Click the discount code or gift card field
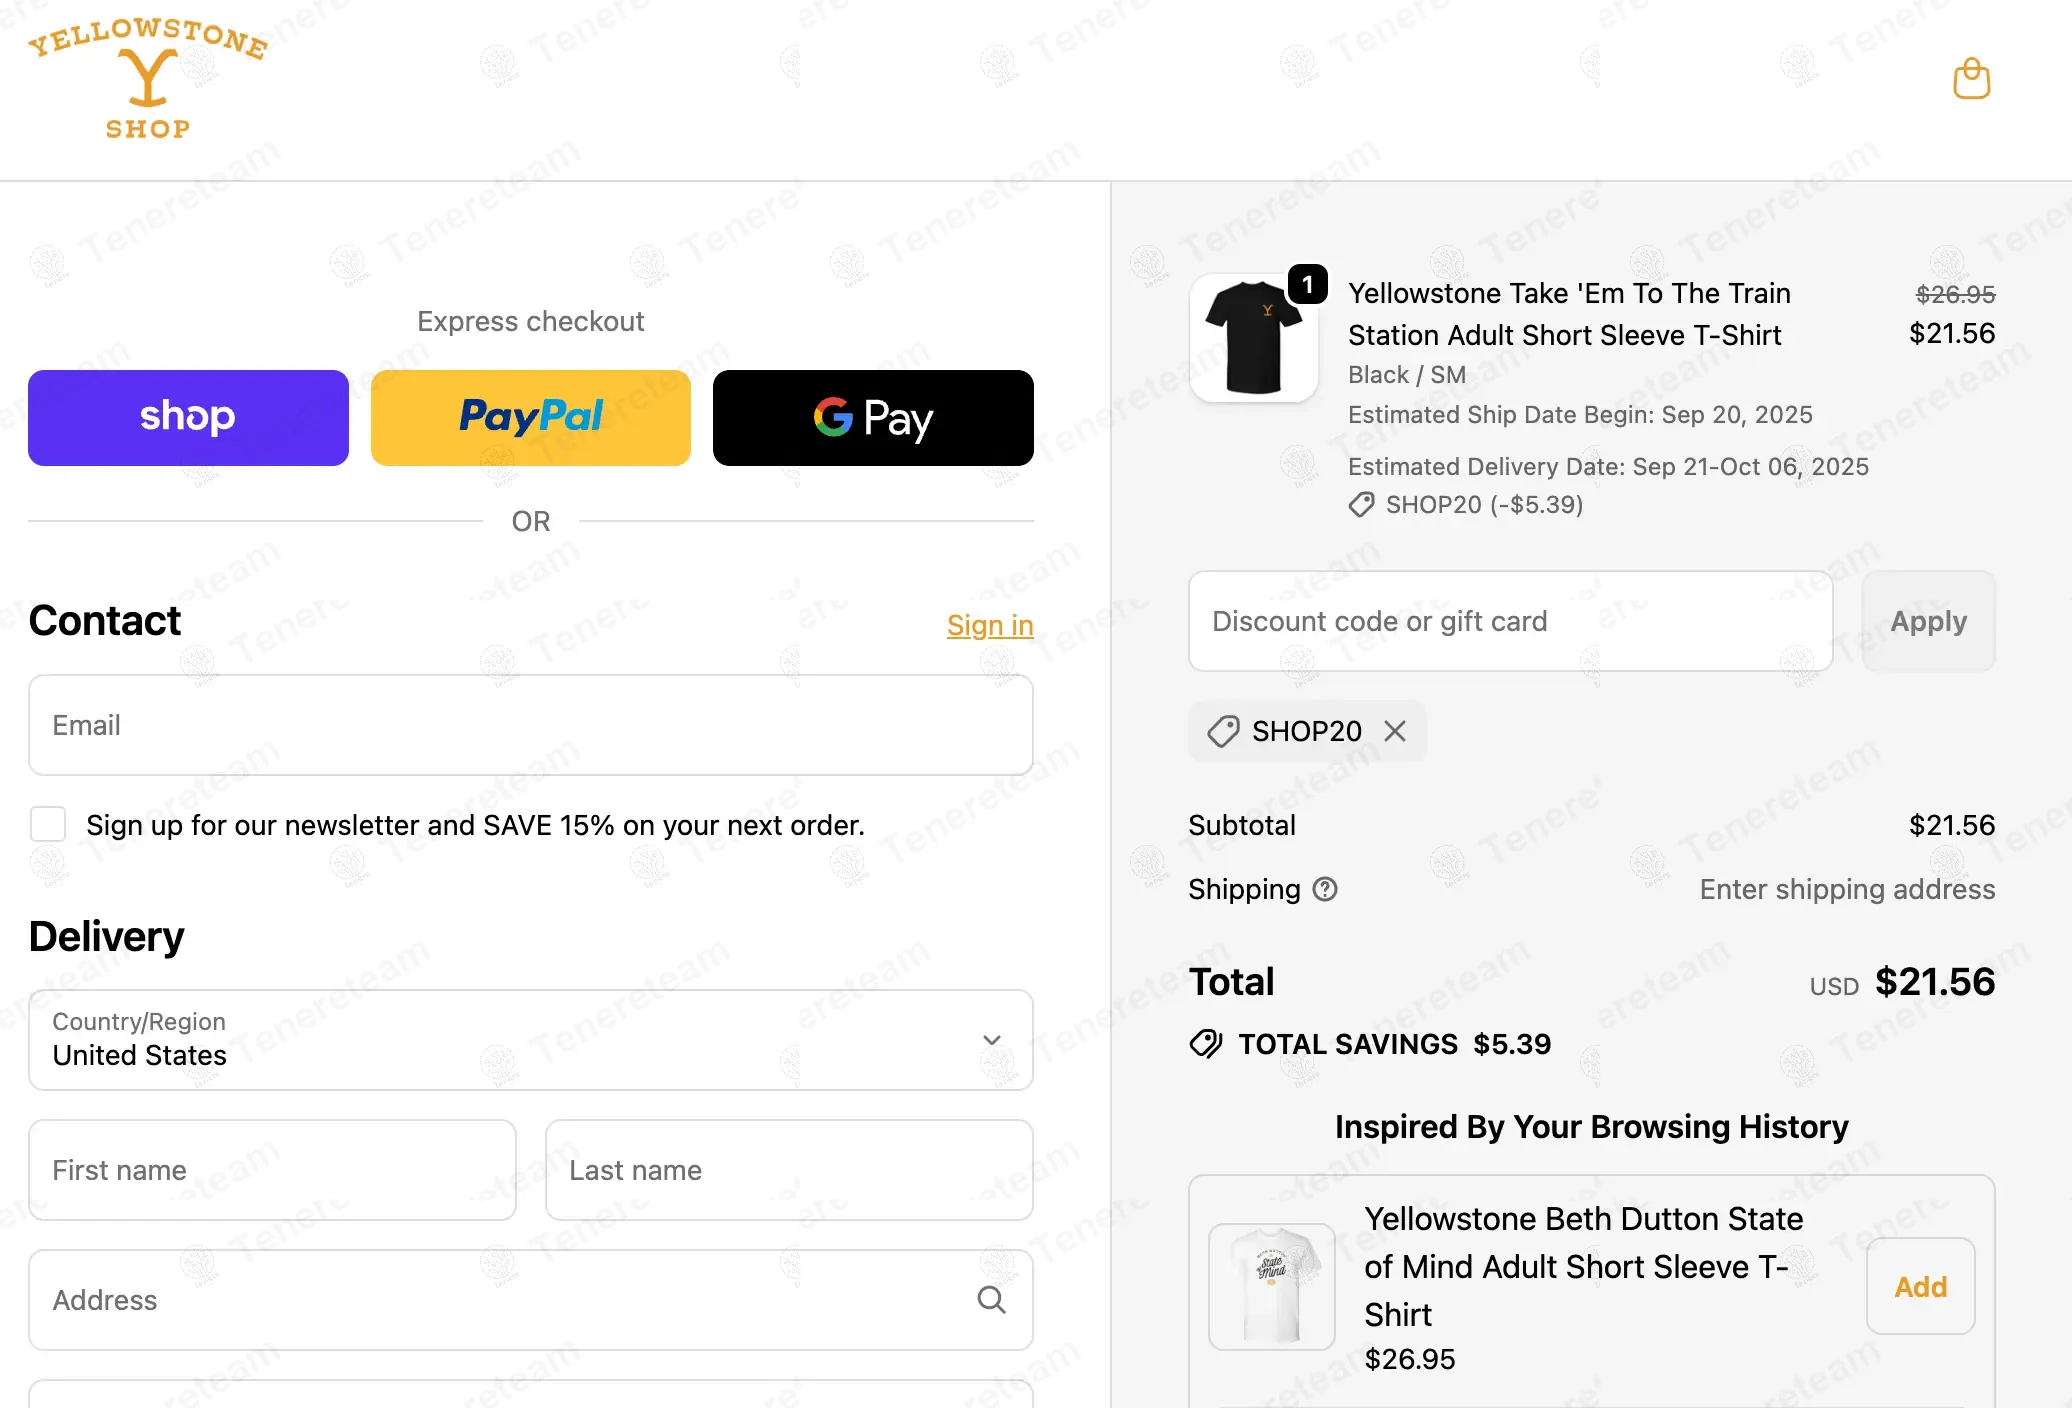 (x=1510, y=621)
